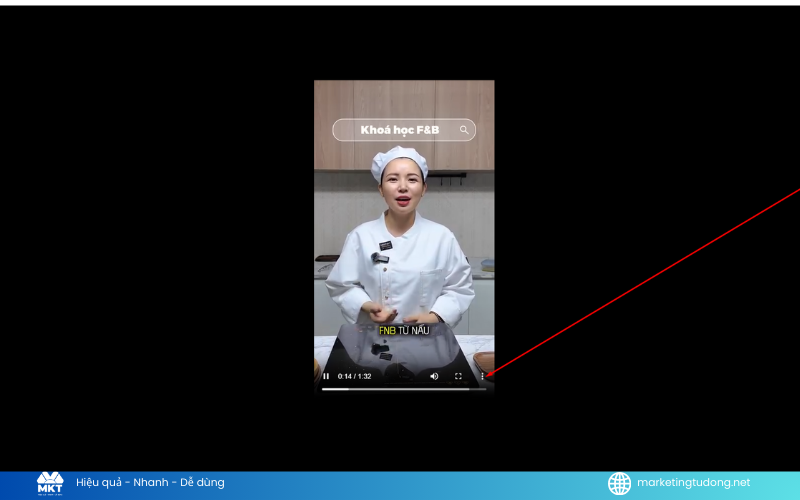
Task: Click the Khoá học F&B search bar overlay
Action: [404, 130]
